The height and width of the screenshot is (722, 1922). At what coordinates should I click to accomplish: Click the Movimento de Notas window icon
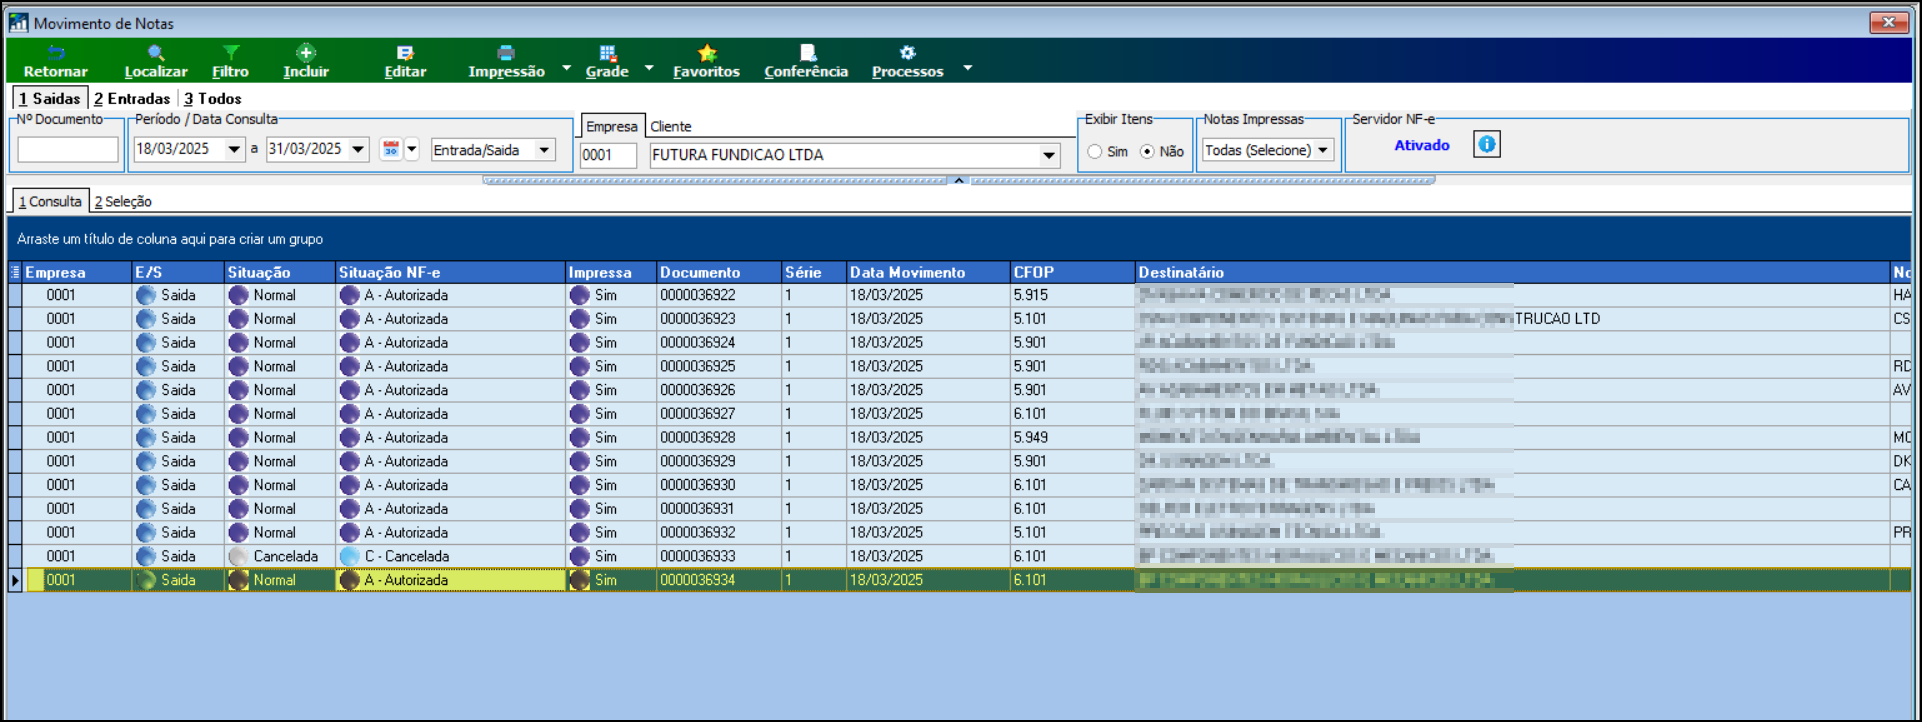click(x=18, y=22)
